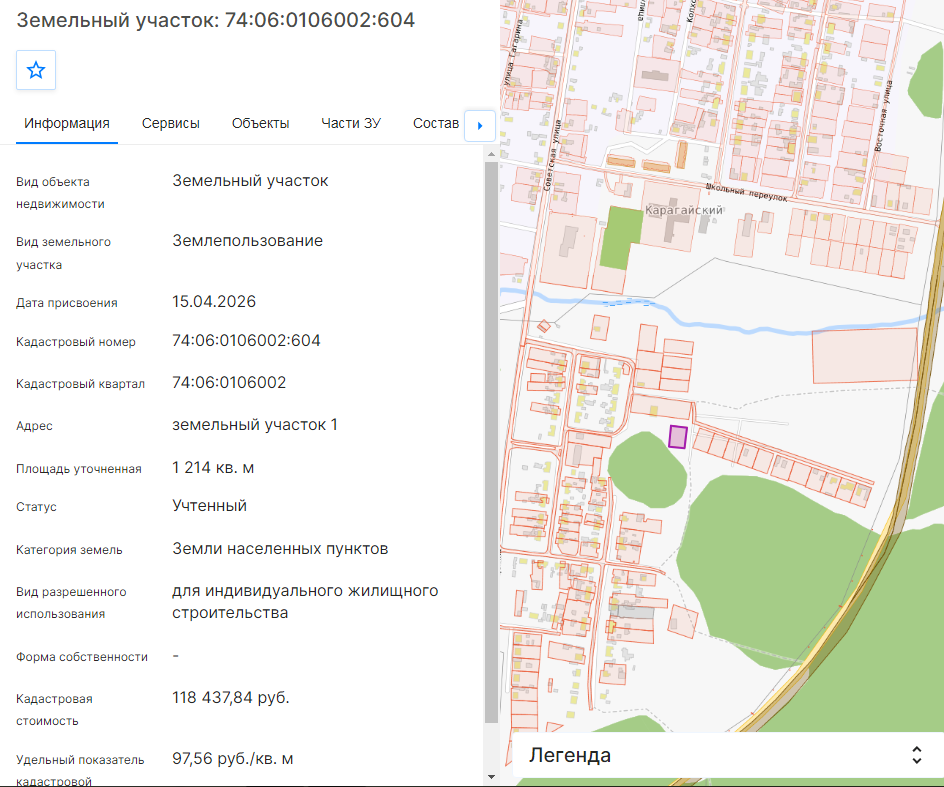944x787 pixels.
Task: Click Карагайский label on map
Action: (684, 210)
